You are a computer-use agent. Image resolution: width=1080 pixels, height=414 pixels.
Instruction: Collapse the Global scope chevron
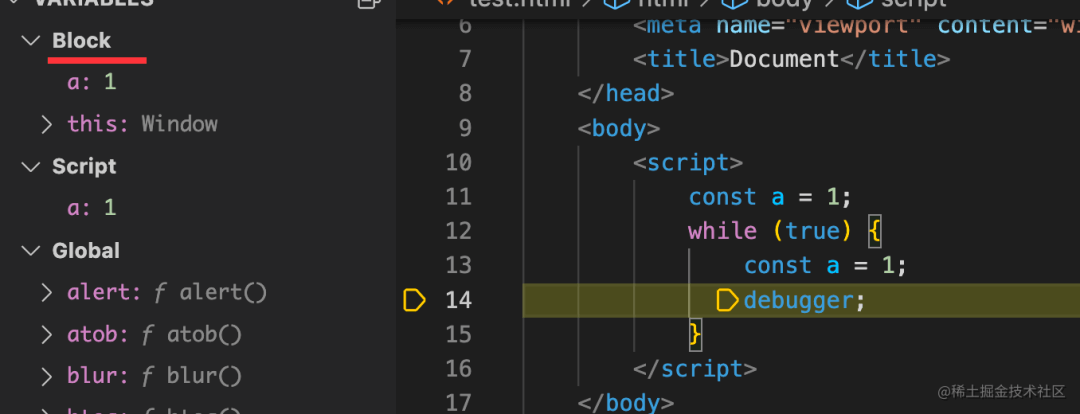coord(31,251)
